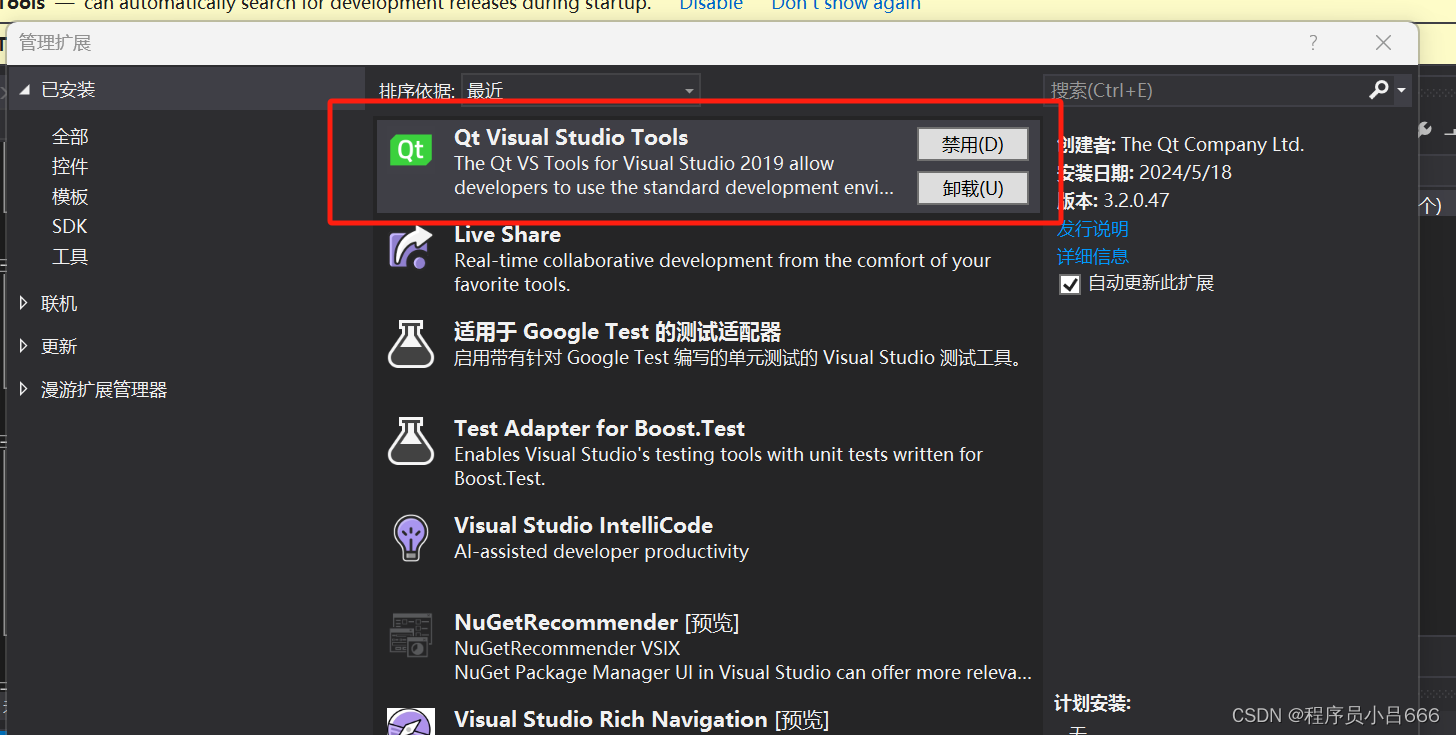Select the 全部 category
The height and width of the screenshot is (735, 1456).
pyautogui.click(x=70, y=136)
